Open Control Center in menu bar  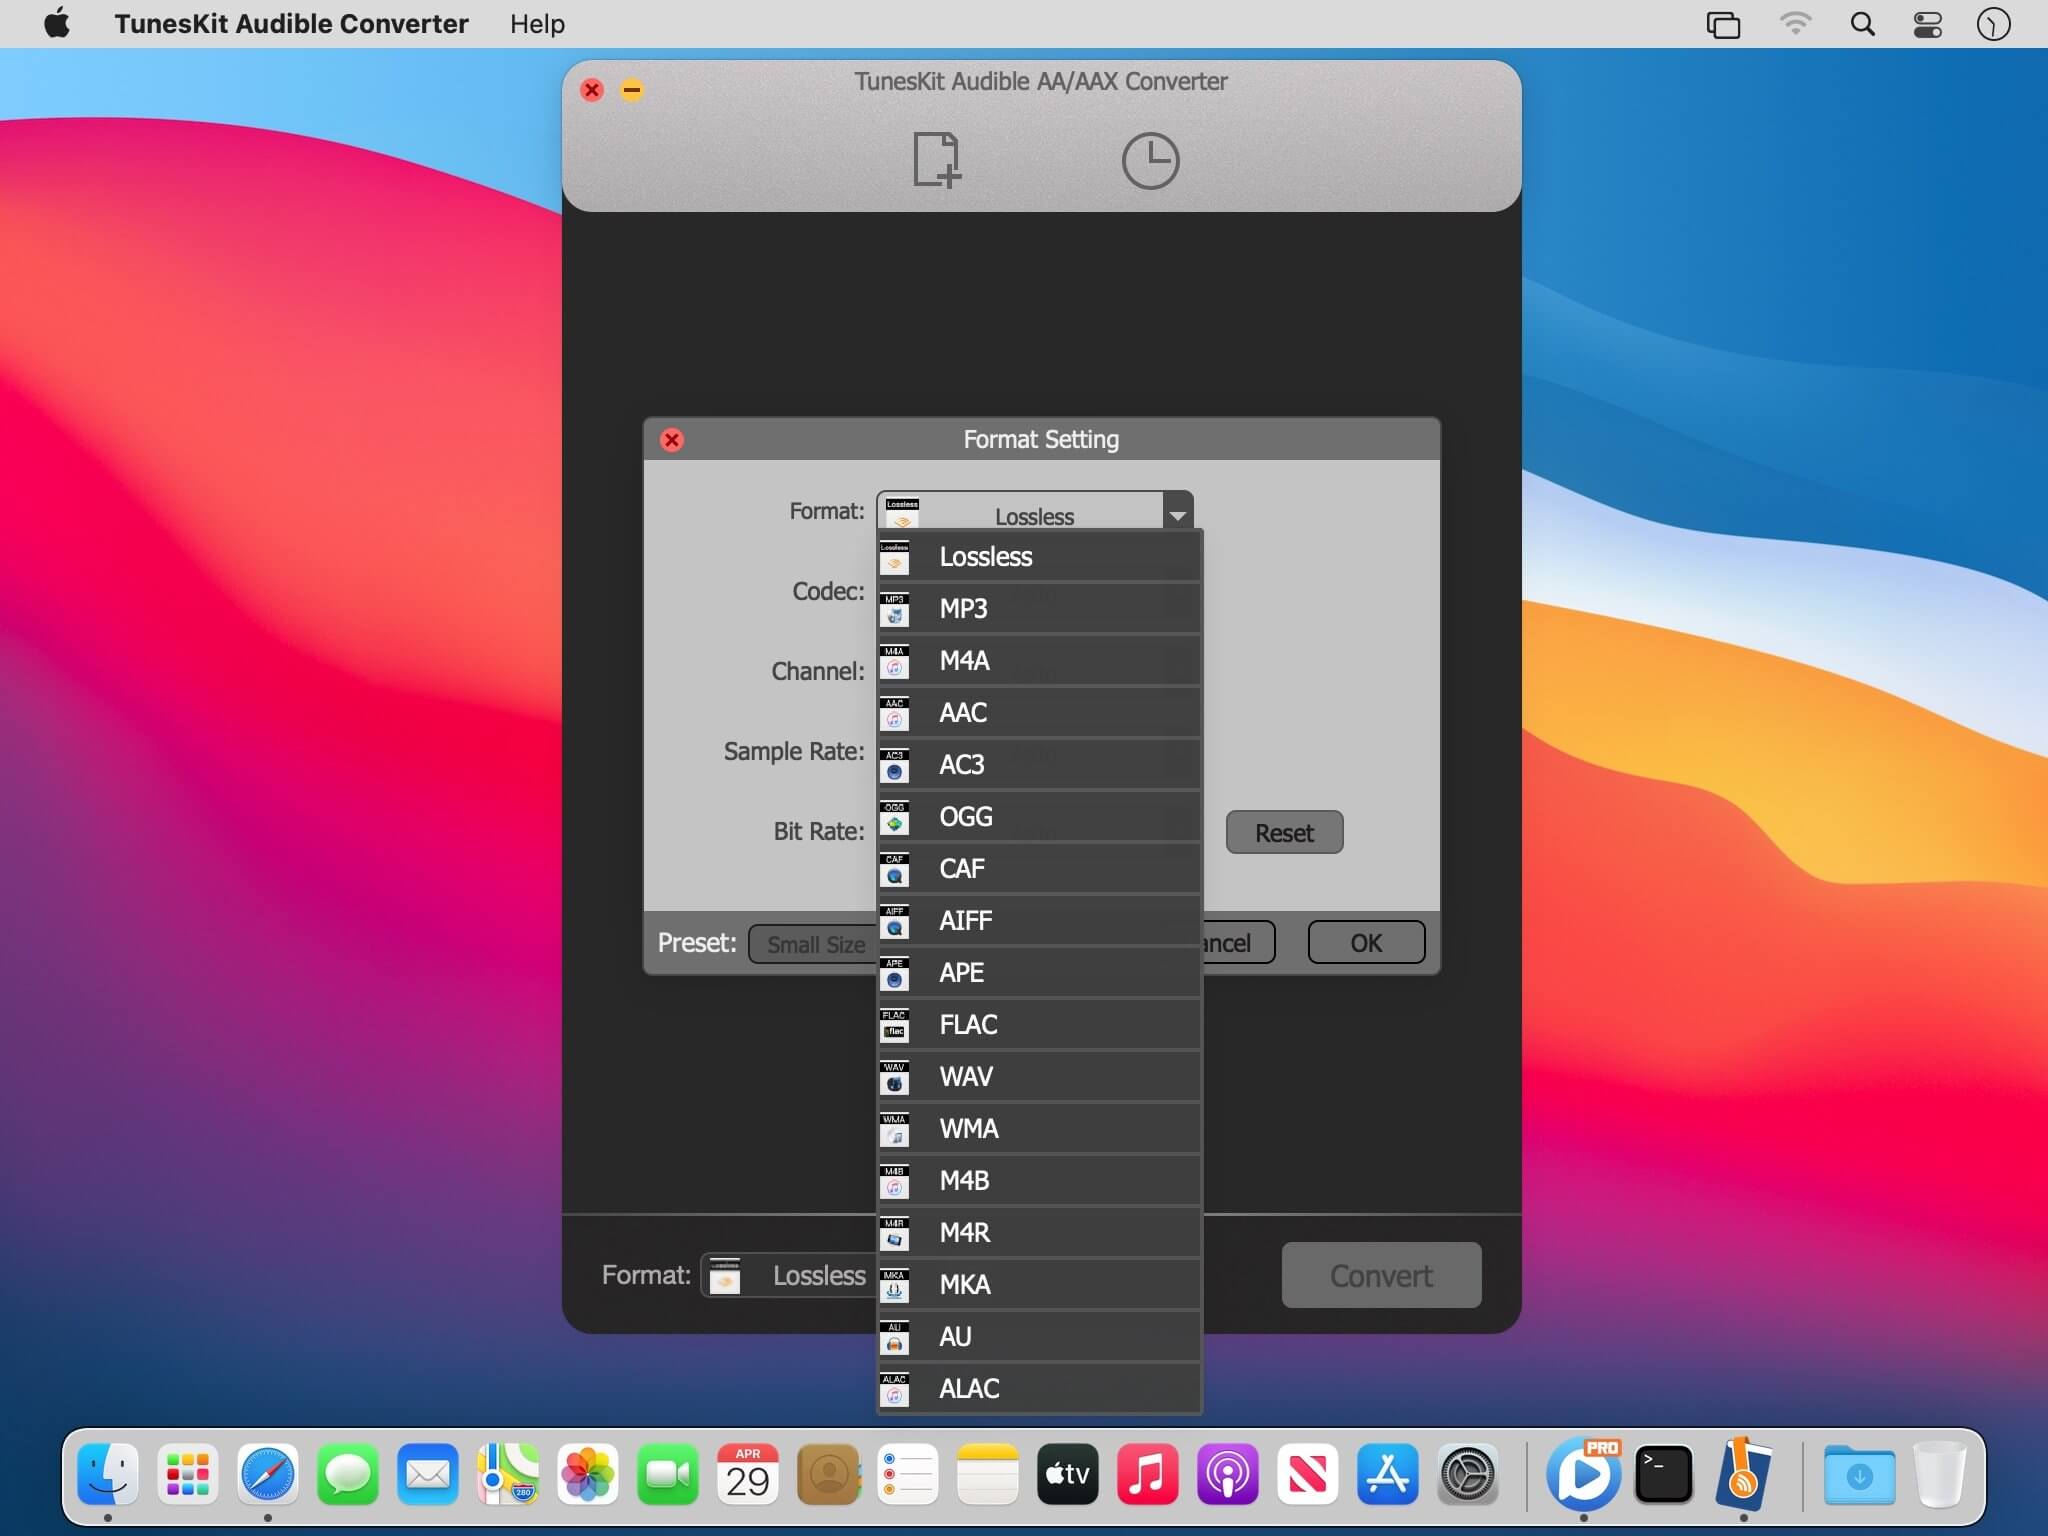pyautogui.click(x=1927, y=24)
